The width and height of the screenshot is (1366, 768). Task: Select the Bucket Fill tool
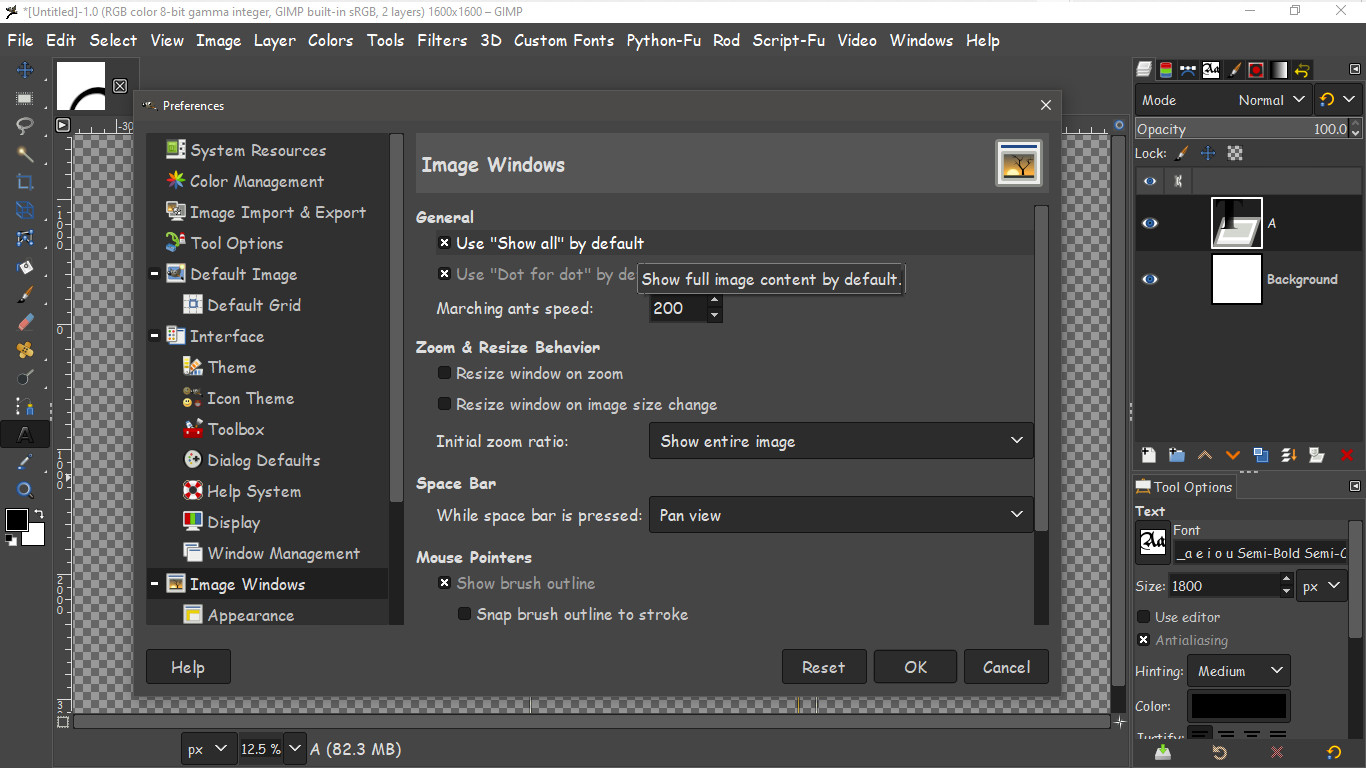click(x=25, y=266)
